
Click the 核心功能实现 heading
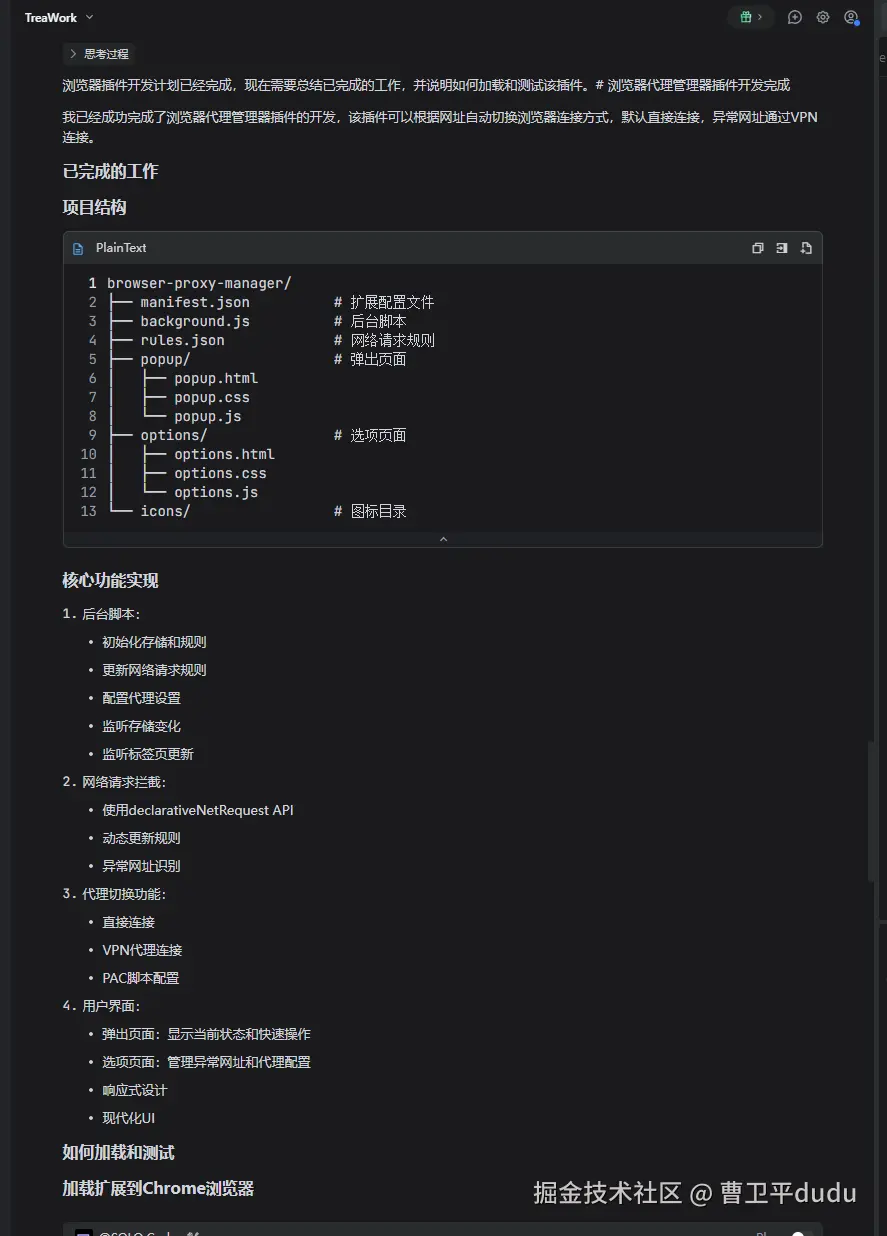click(x=110, y=581)
